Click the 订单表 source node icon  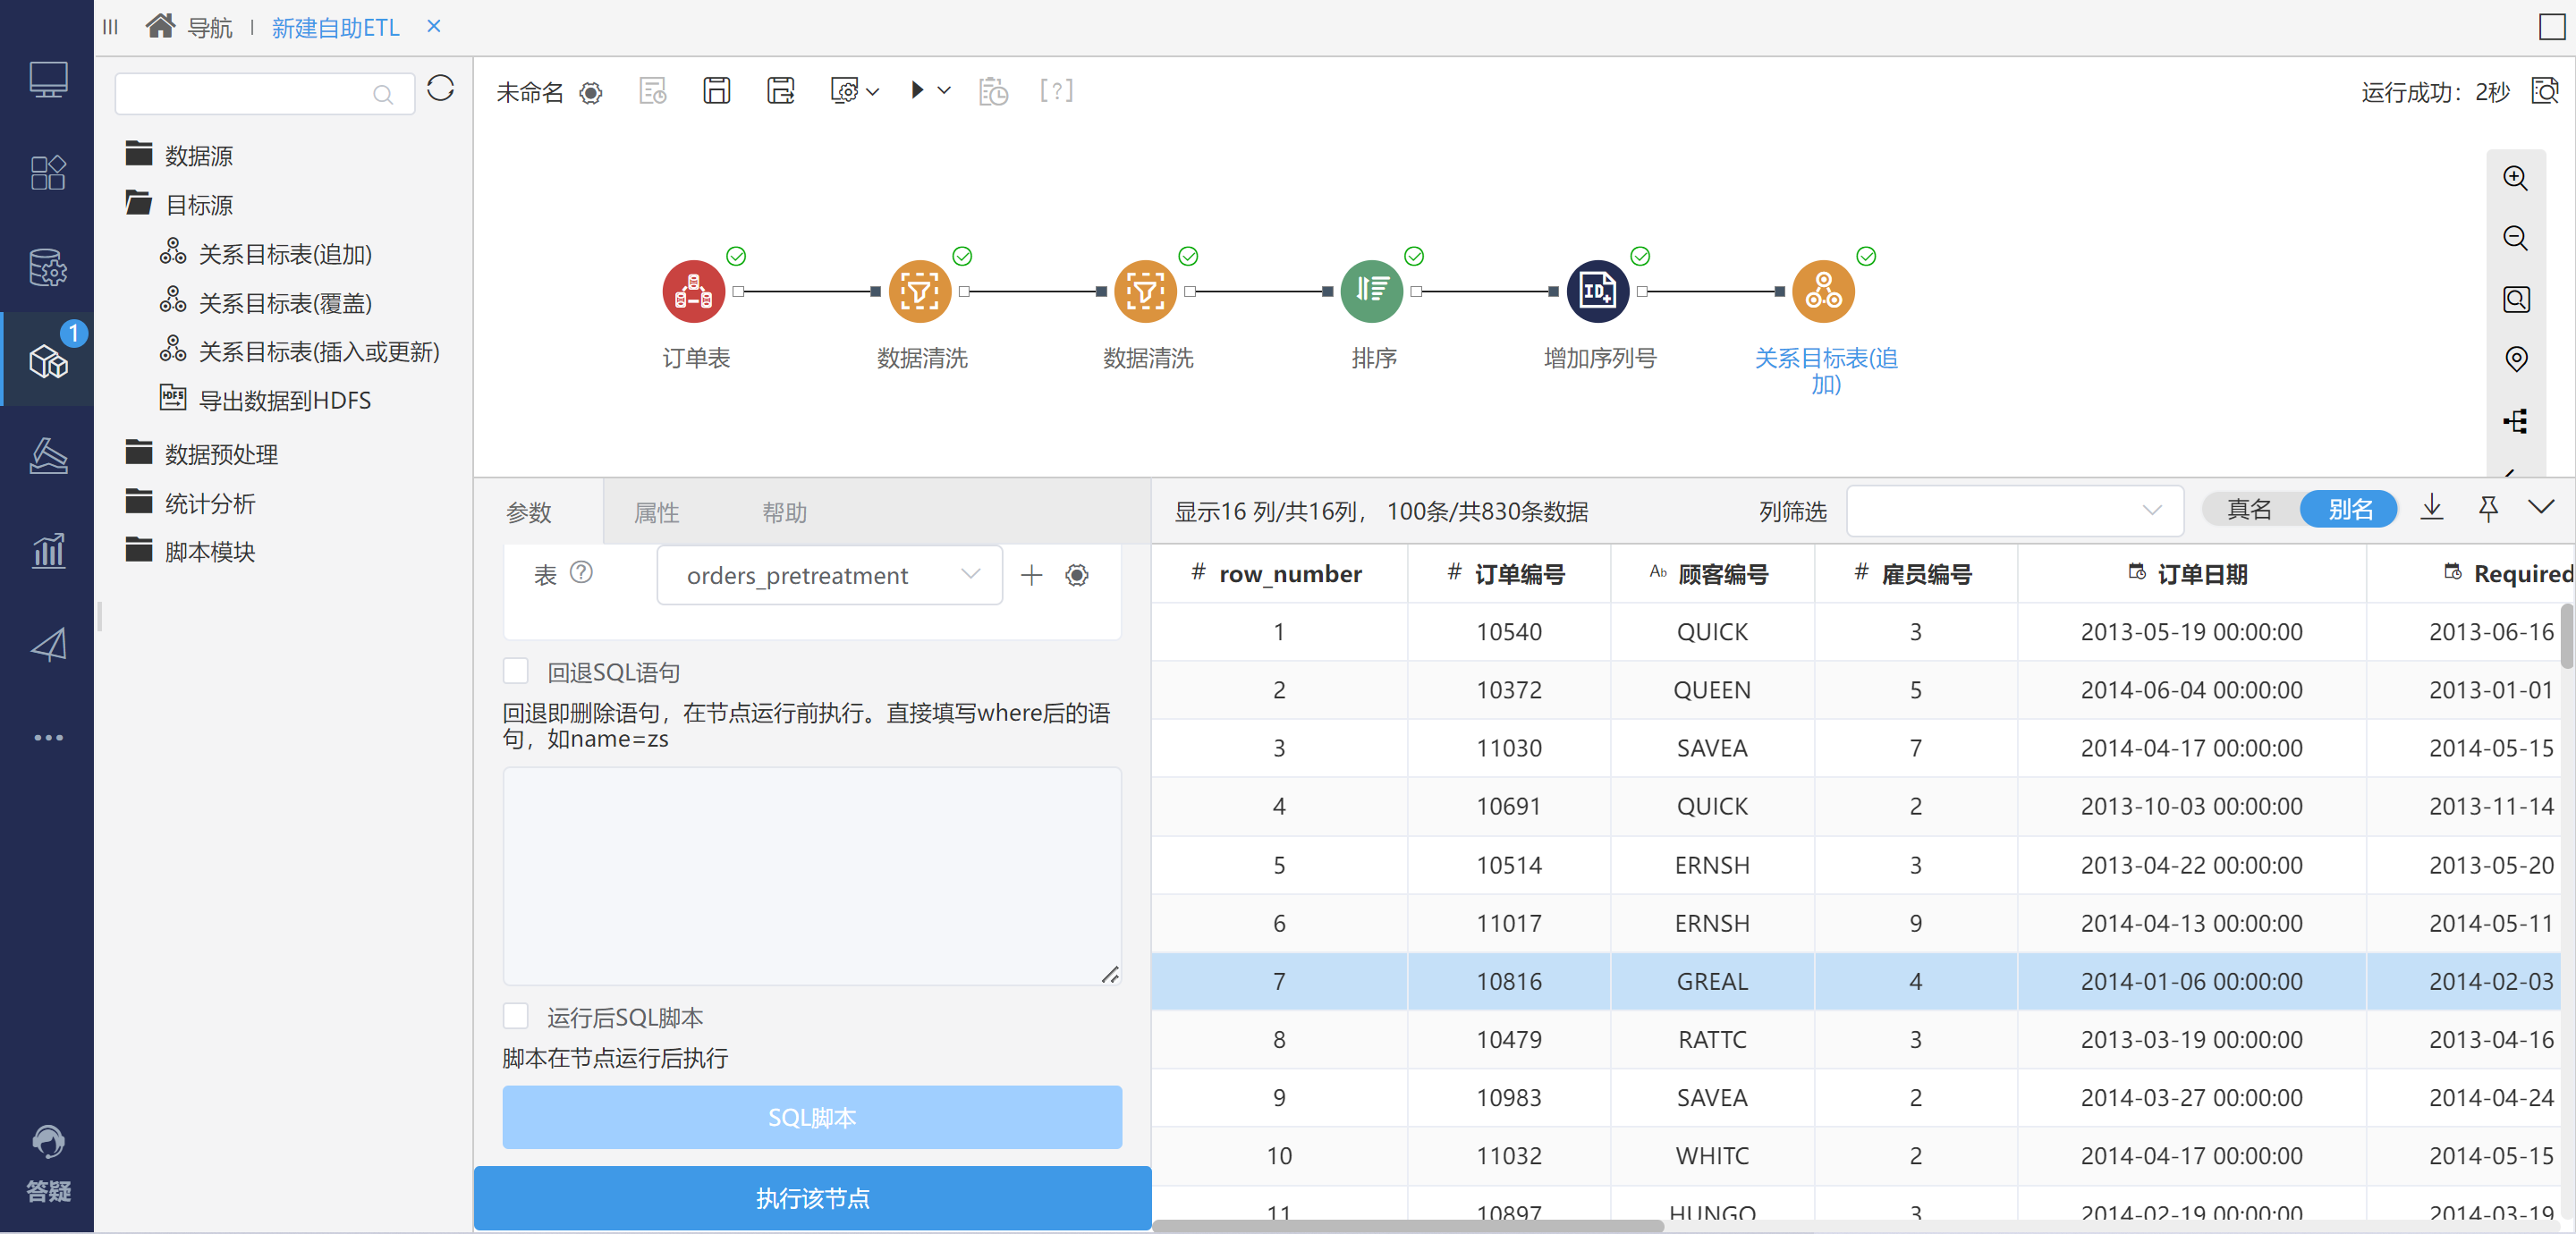tap(693, 291)
